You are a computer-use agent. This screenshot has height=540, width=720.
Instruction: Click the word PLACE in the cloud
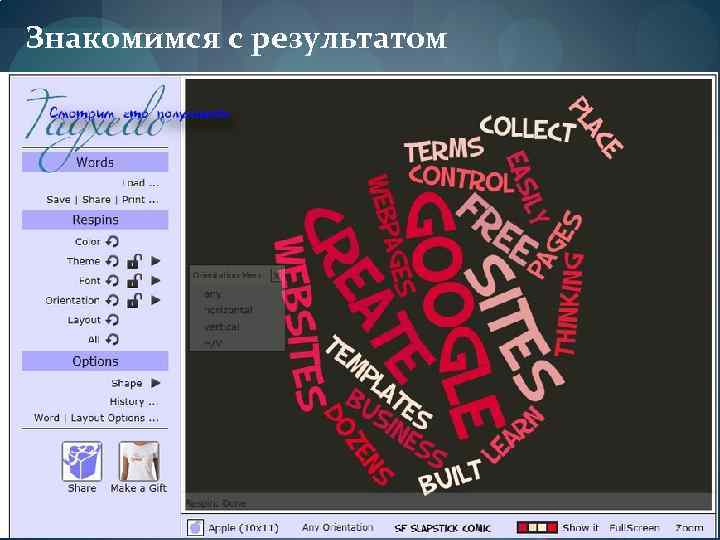[x=596, y=127]
